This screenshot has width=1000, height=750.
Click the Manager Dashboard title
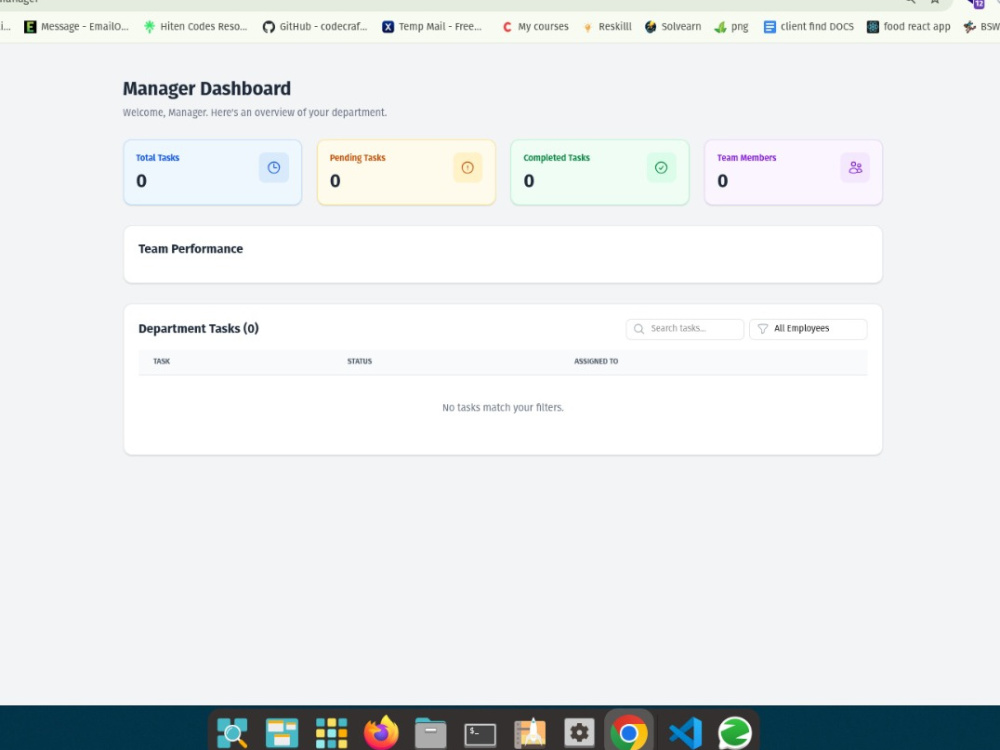pos(207,89)
